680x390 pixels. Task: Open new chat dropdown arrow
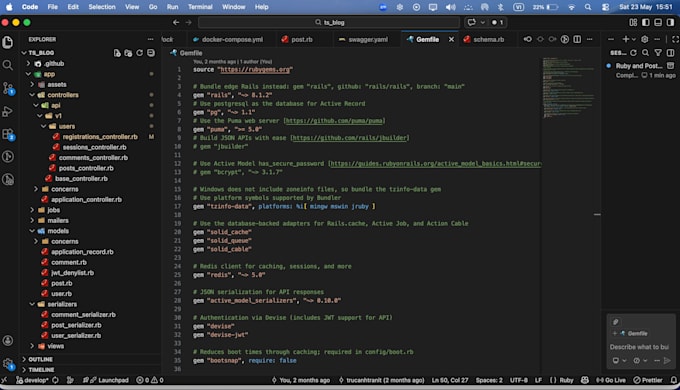pyautogui.click(x=634, y=39)
